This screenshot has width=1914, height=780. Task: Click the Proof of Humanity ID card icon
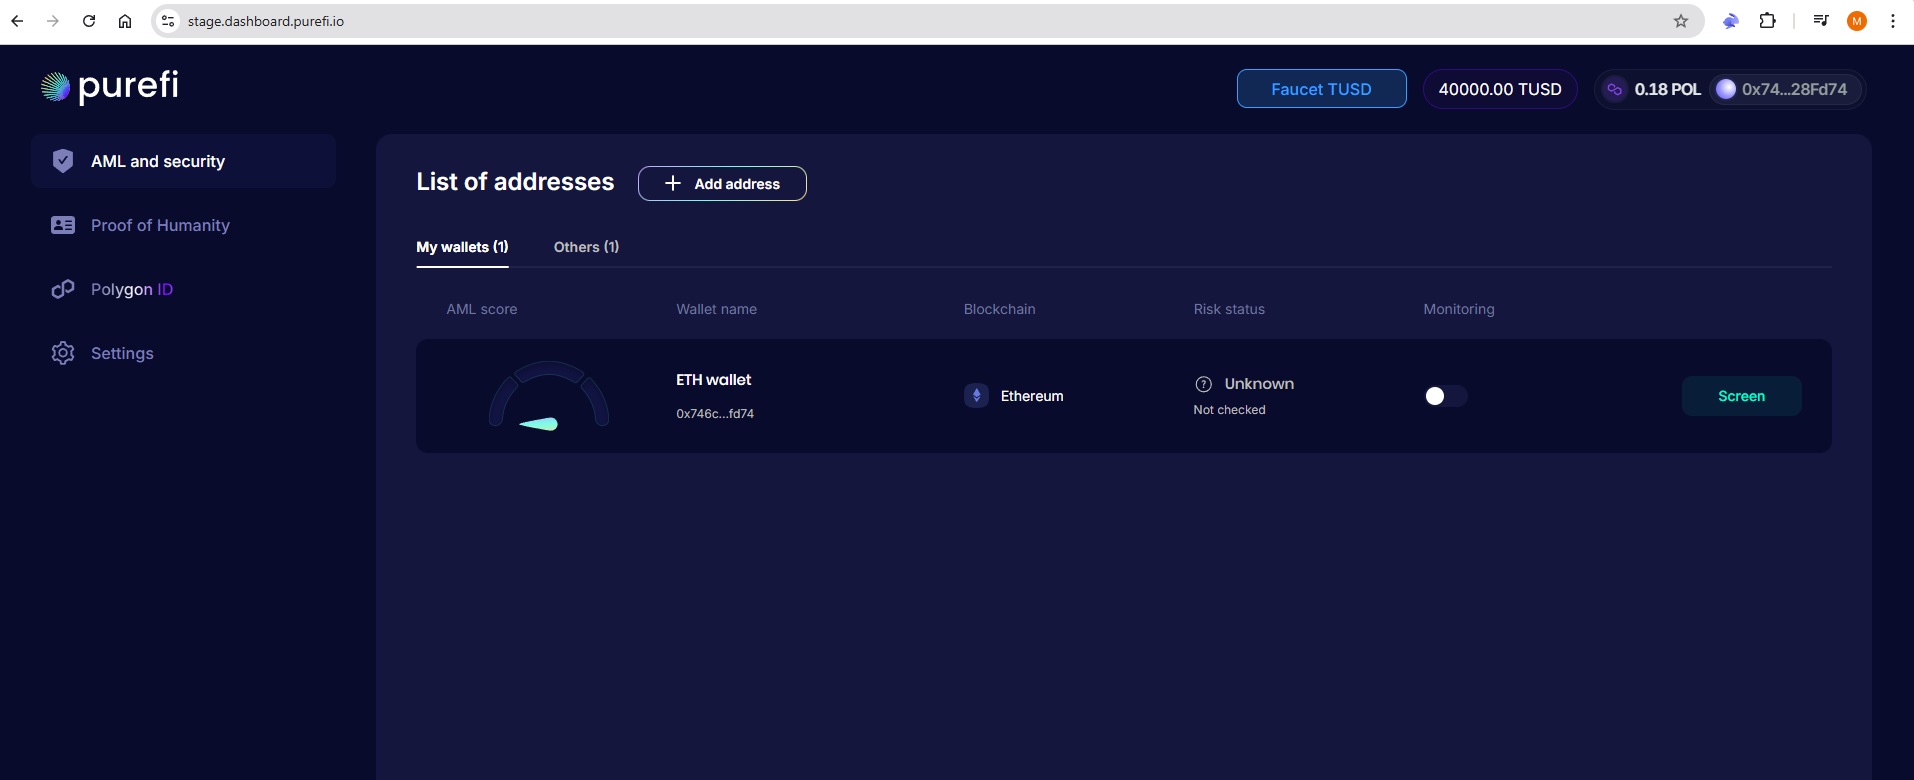pyautogui.click(x=63, y=225)
